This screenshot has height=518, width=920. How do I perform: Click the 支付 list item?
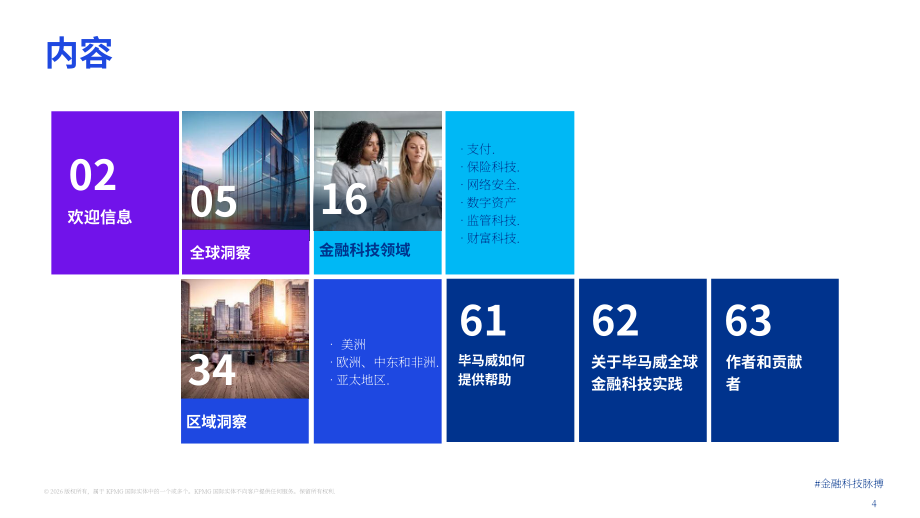[481, 149]
